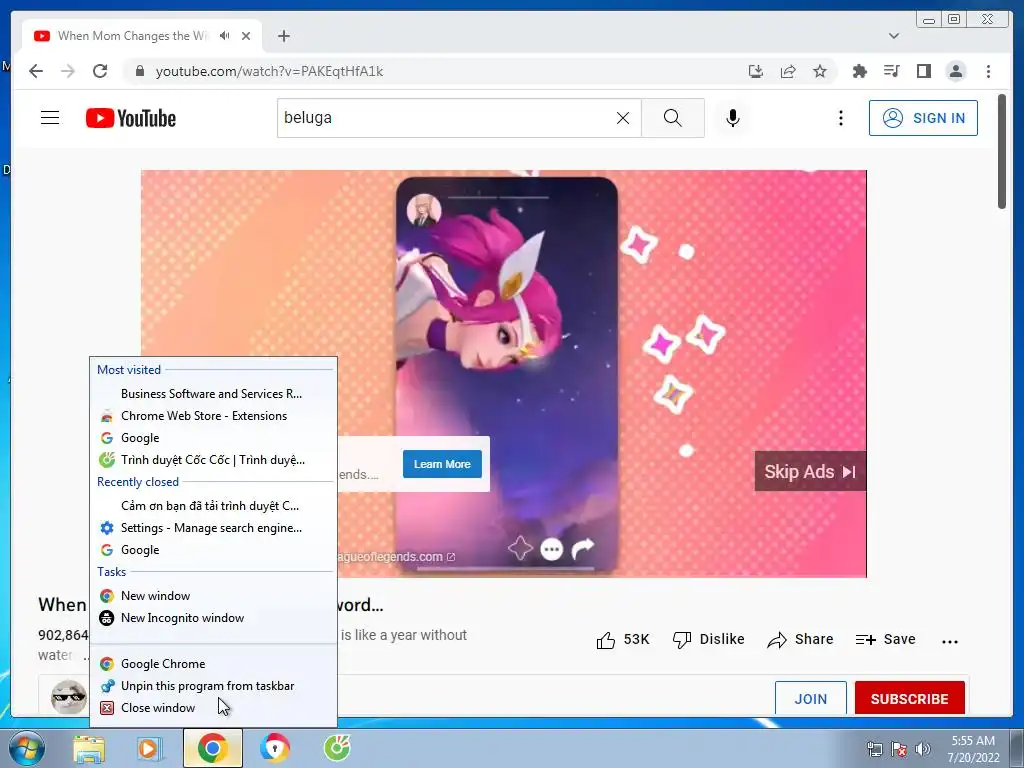Click the site lock icon in address bar
The height and width of the screenshot is (768, 1024).
(x=139, y=71)
